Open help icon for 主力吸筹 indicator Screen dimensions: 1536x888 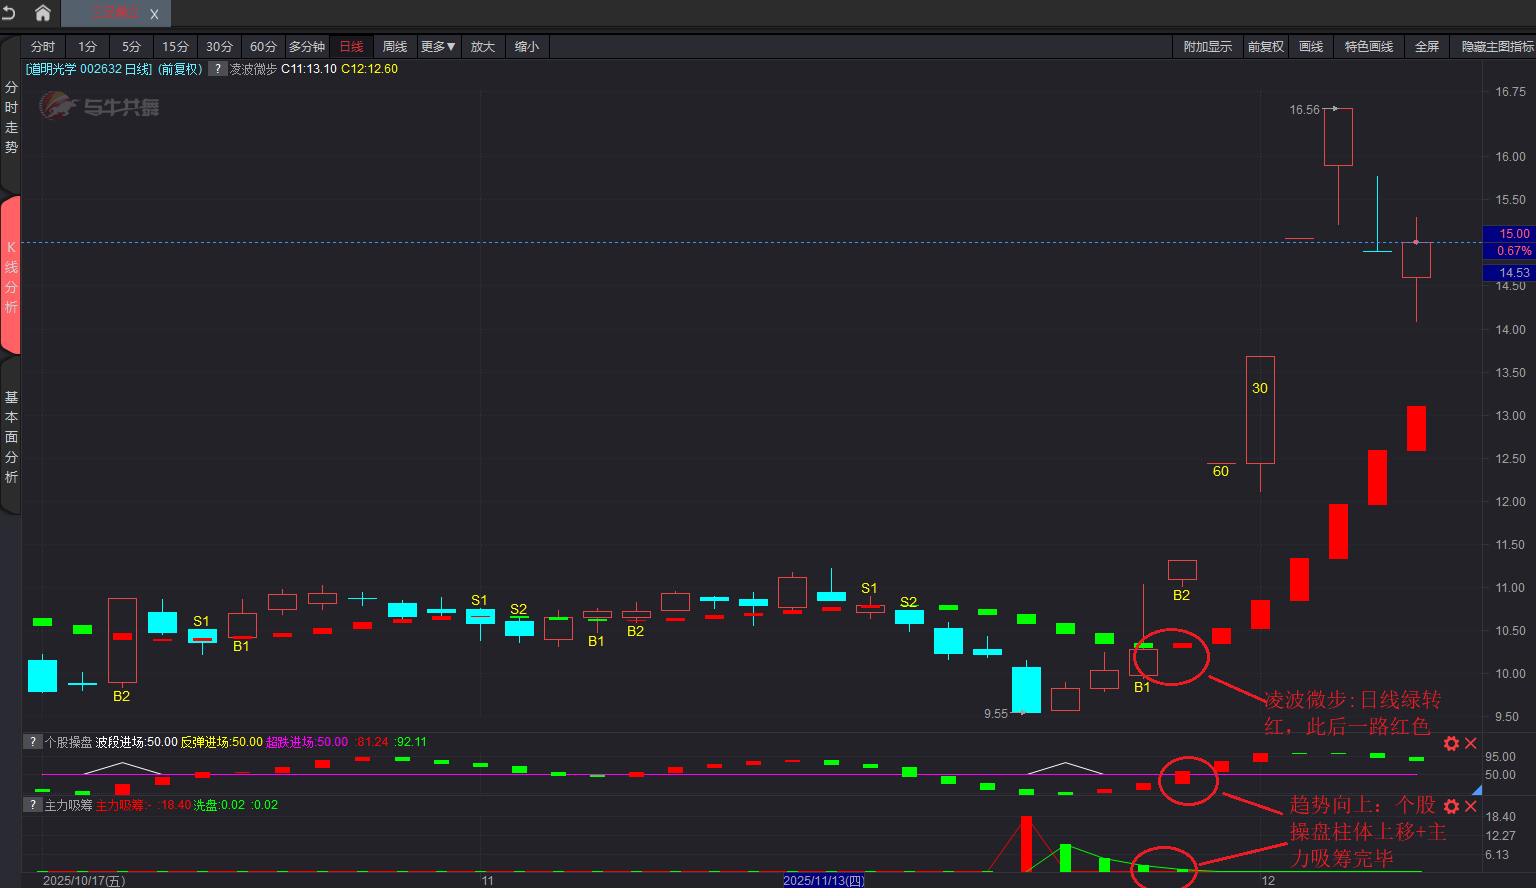coord(34,805)
